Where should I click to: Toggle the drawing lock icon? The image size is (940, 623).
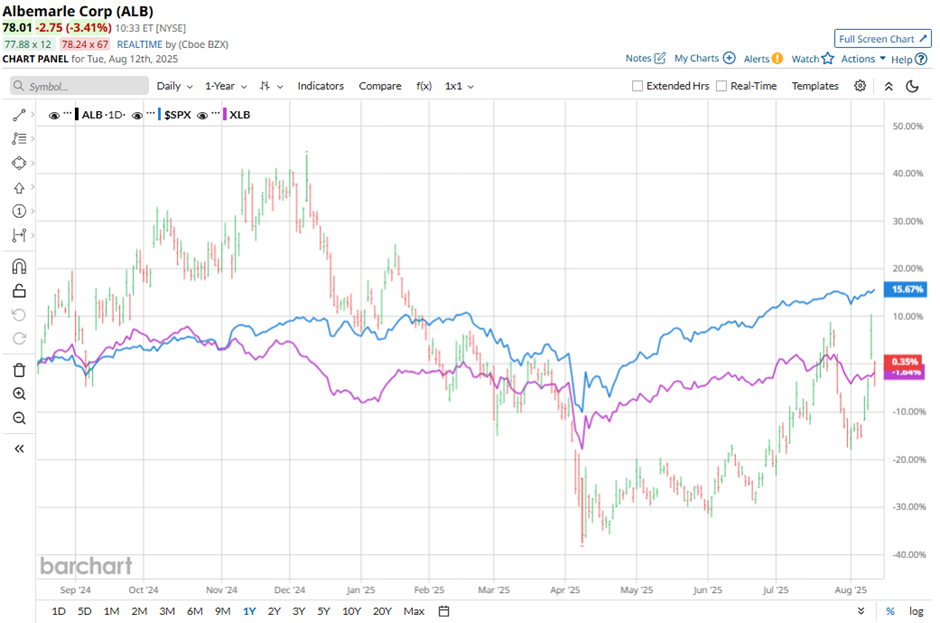19,291
